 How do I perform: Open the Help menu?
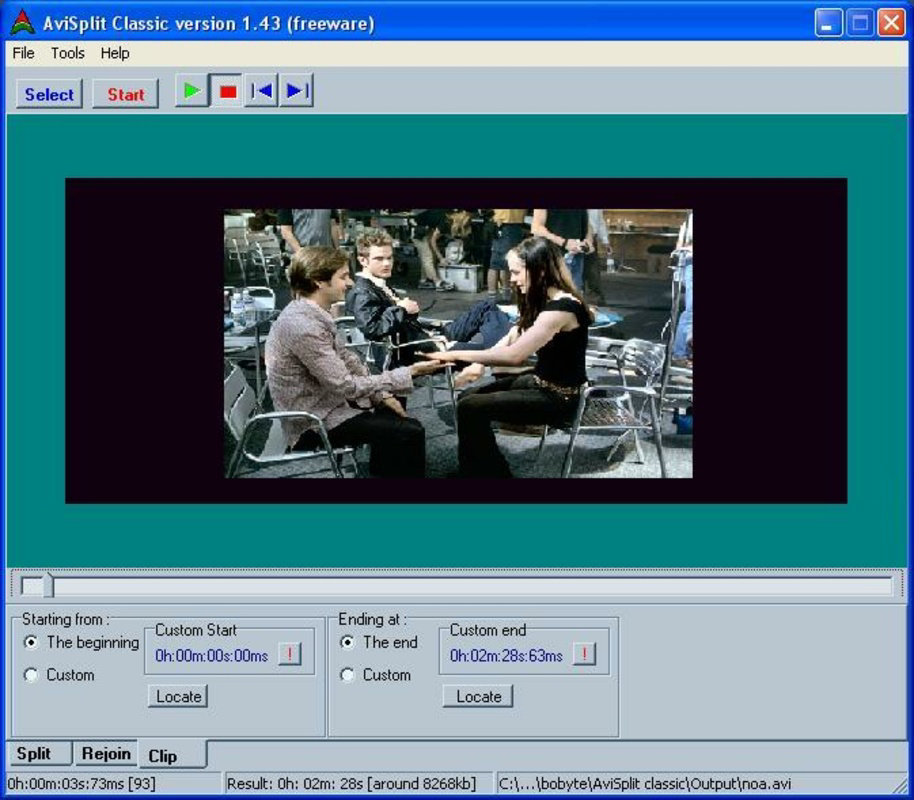click(x=115, y=53)
